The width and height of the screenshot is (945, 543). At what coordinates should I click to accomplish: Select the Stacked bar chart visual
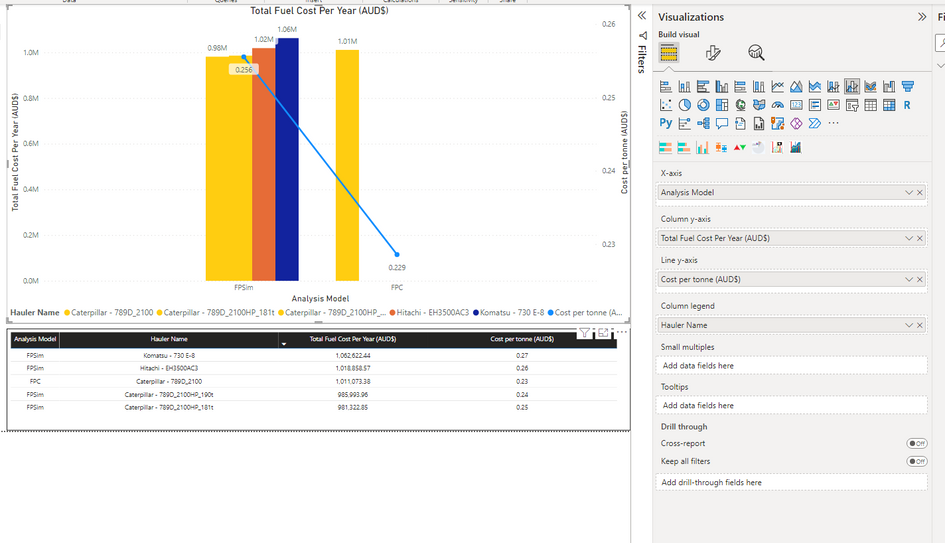[x=666, y=87]
